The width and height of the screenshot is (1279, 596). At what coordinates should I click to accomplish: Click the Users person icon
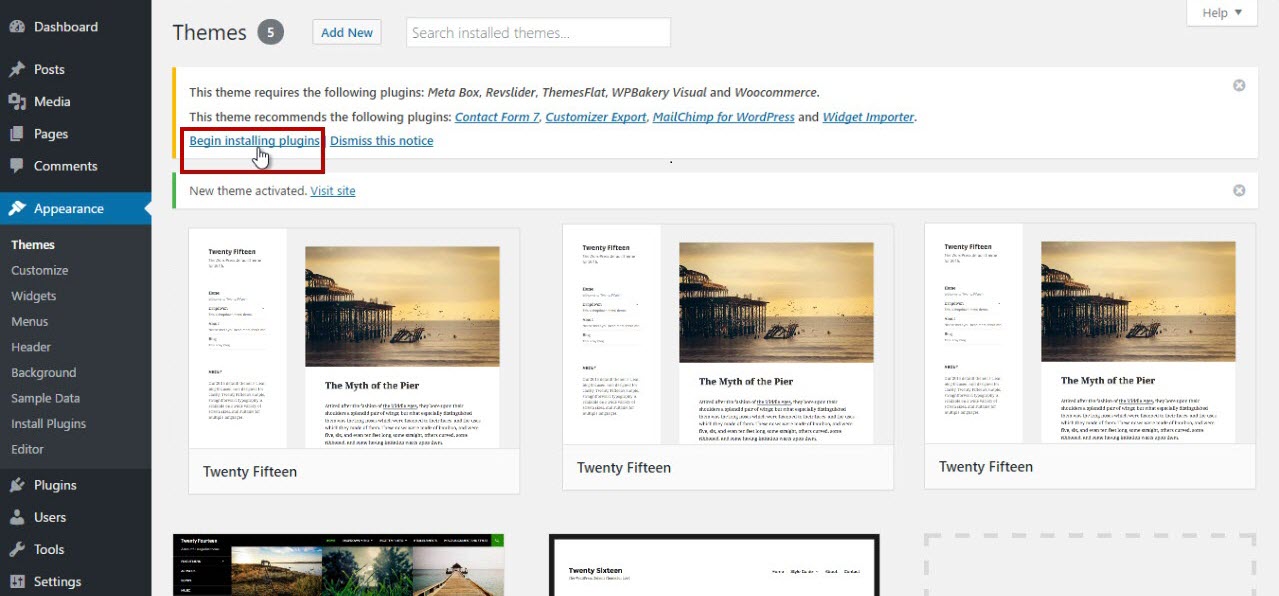tap(17, 517)
